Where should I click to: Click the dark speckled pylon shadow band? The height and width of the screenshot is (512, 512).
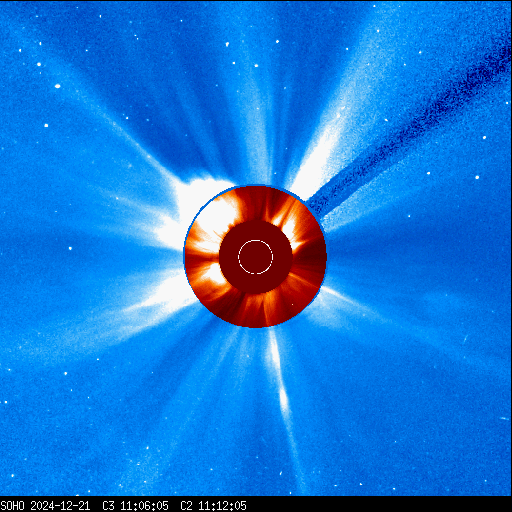point(410,130)
